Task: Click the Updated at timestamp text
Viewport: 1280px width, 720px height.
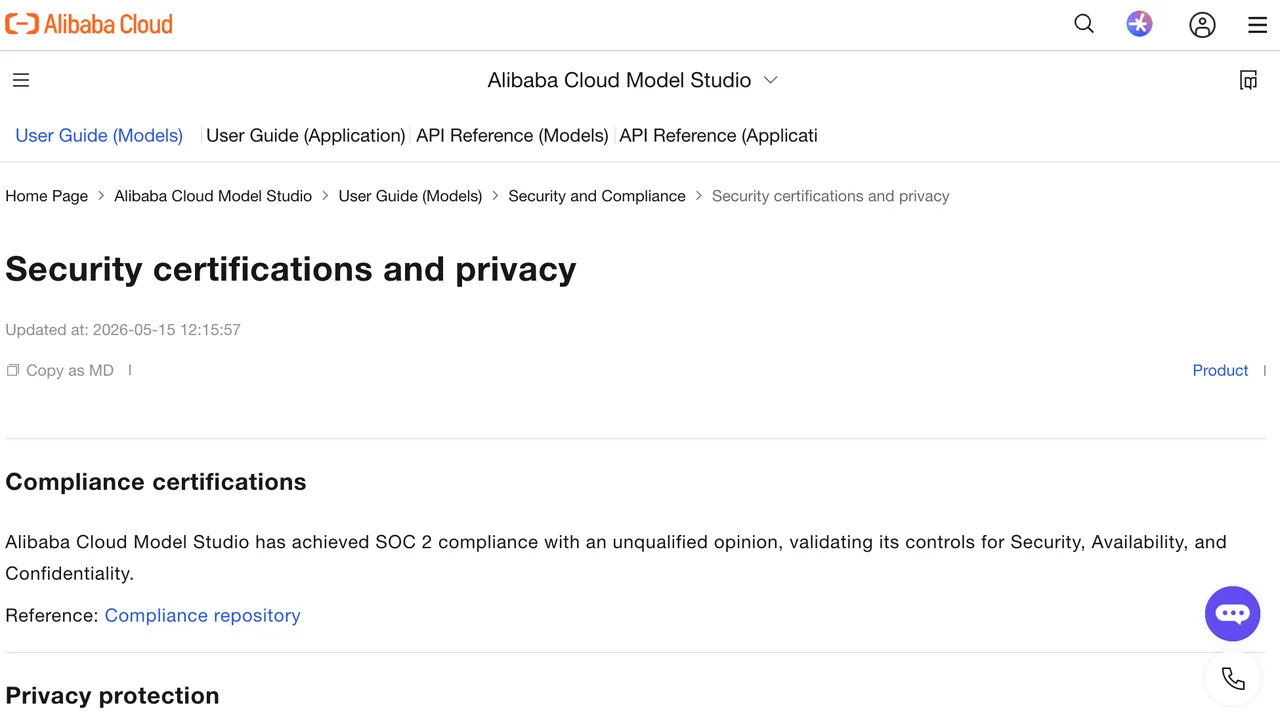Action: pyautogui.click(x=123, y=330)
